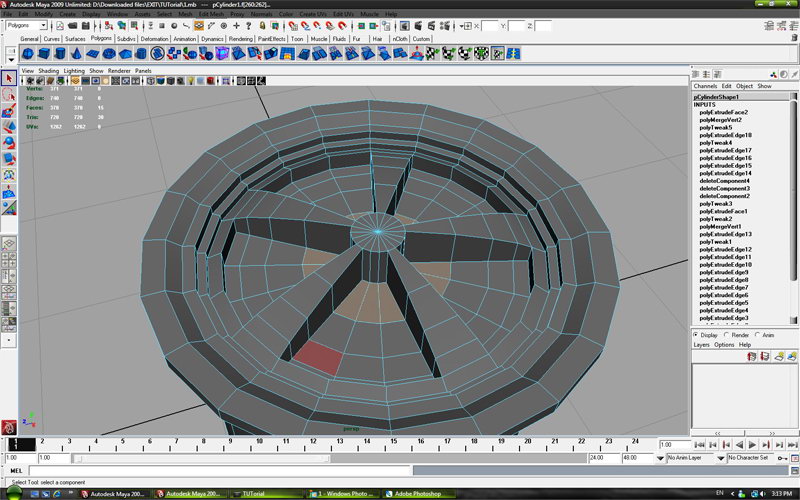Open the Shading menu of the viewport panel
The image size is (800, 500).
click(48, 71)
